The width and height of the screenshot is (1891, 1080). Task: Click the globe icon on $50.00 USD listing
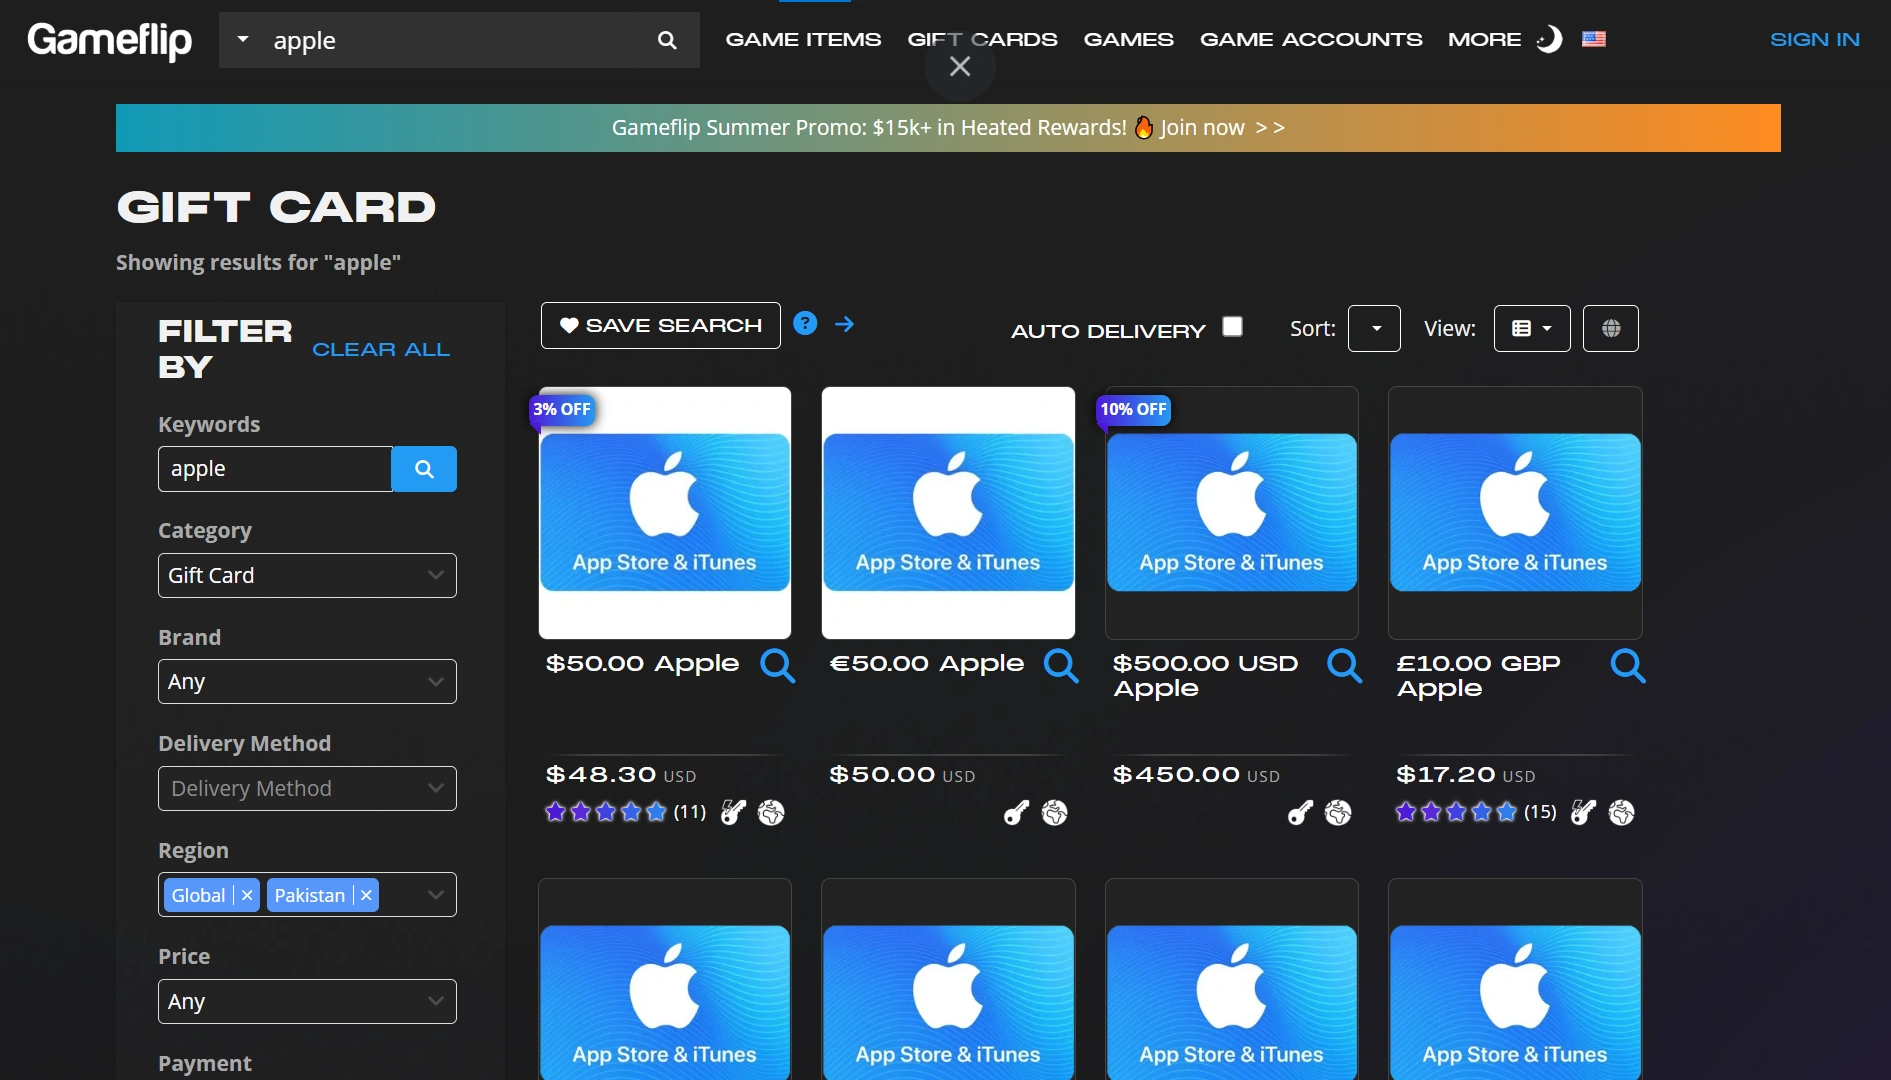[x=1054, y=812]
